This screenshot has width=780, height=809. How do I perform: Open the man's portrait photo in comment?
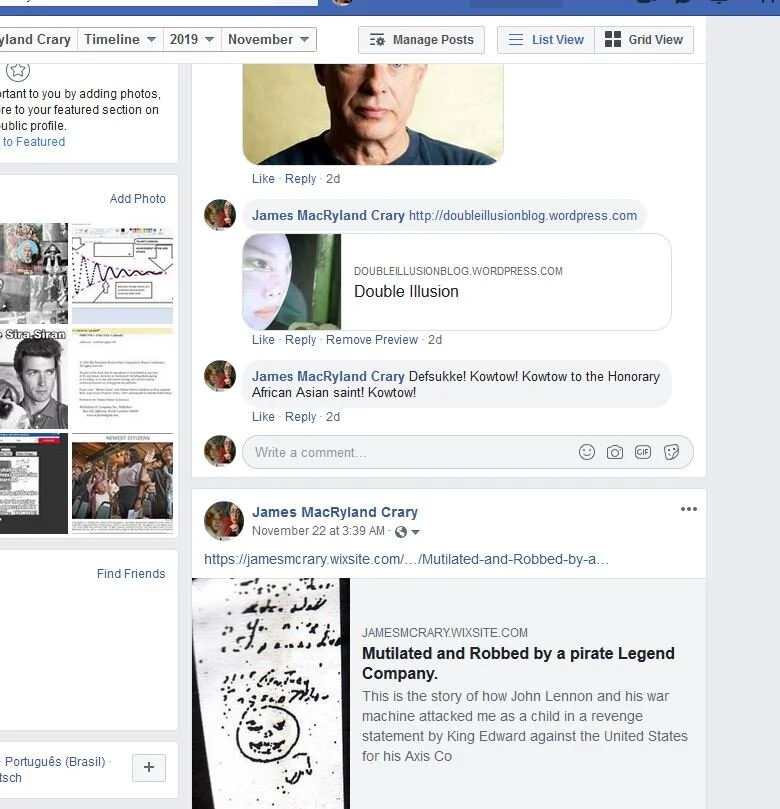373,114
